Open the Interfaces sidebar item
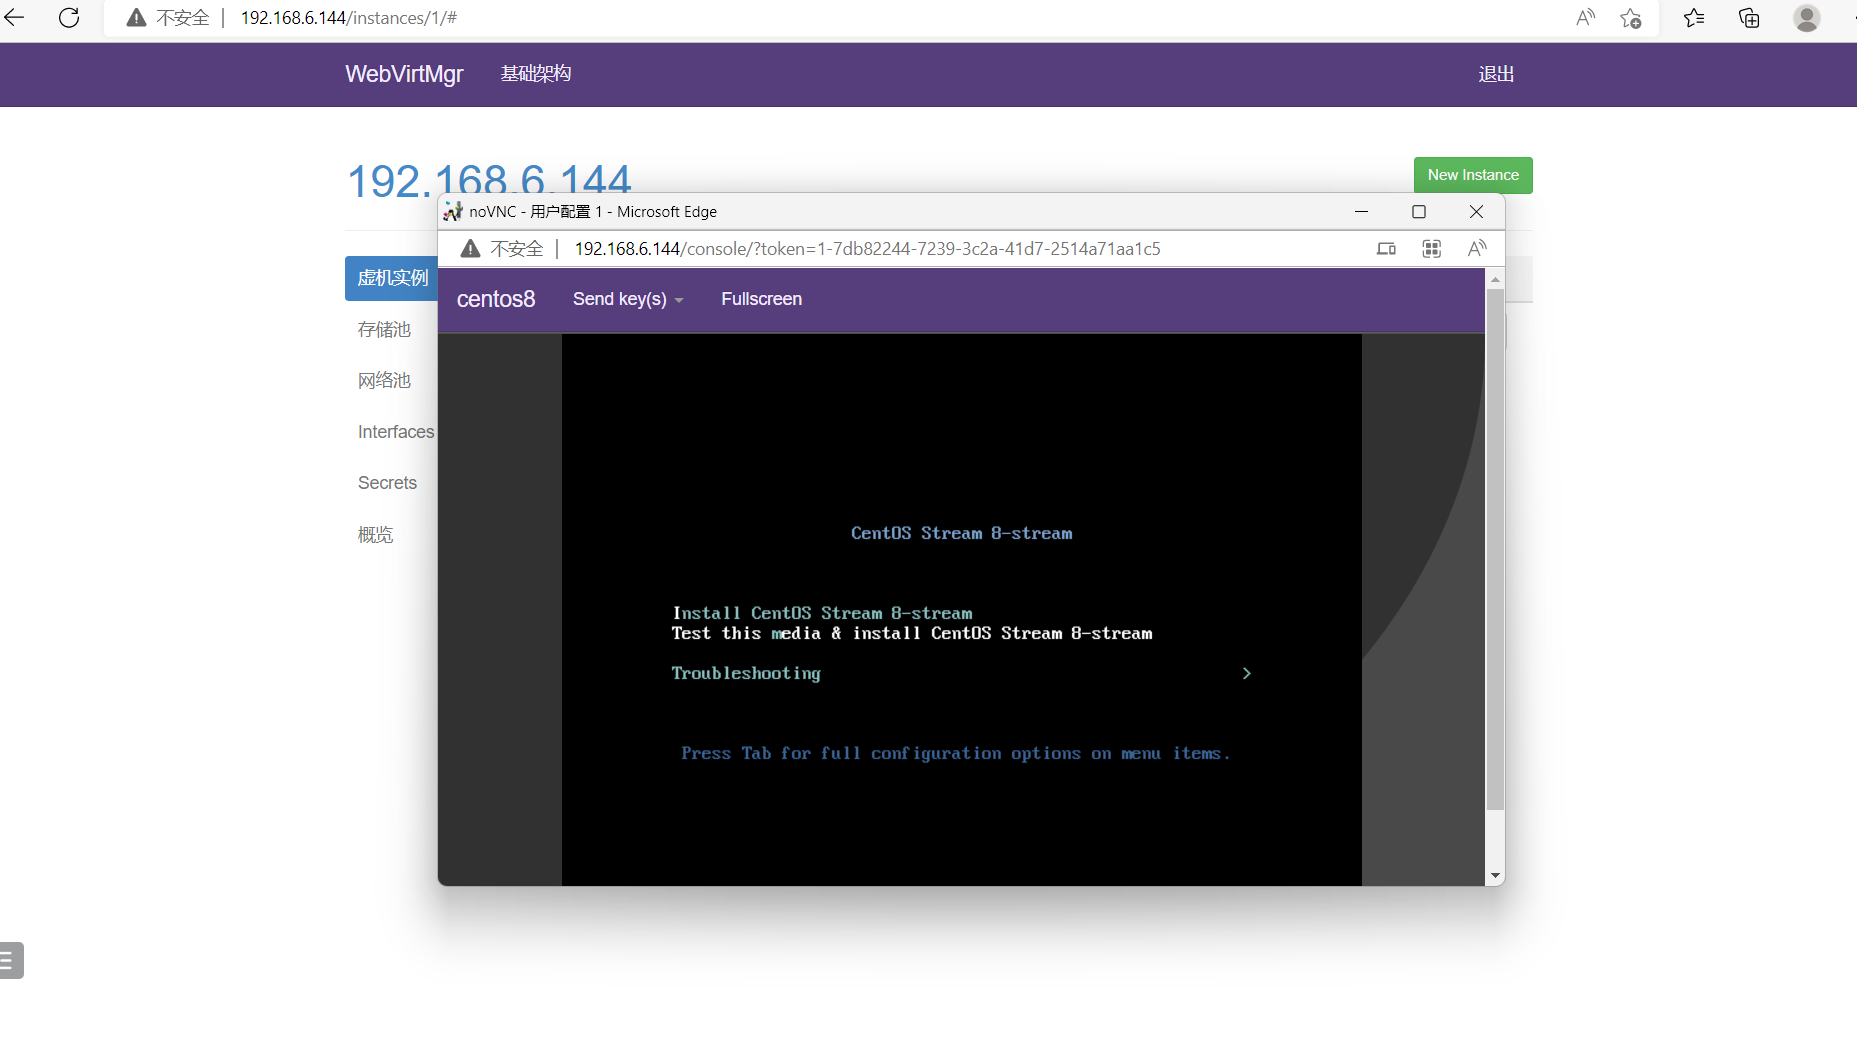This screenshot has width=1857, height=1064. point(396,432)
